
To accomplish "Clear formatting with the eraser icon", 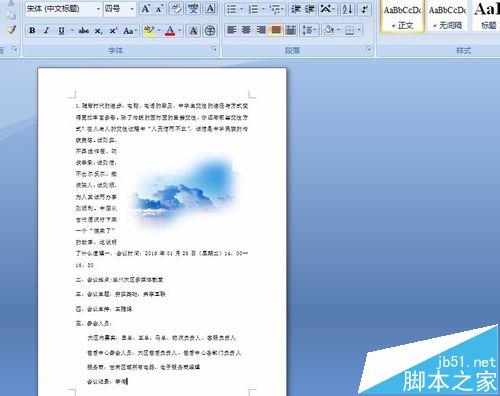I will click(x=176, y=9).
